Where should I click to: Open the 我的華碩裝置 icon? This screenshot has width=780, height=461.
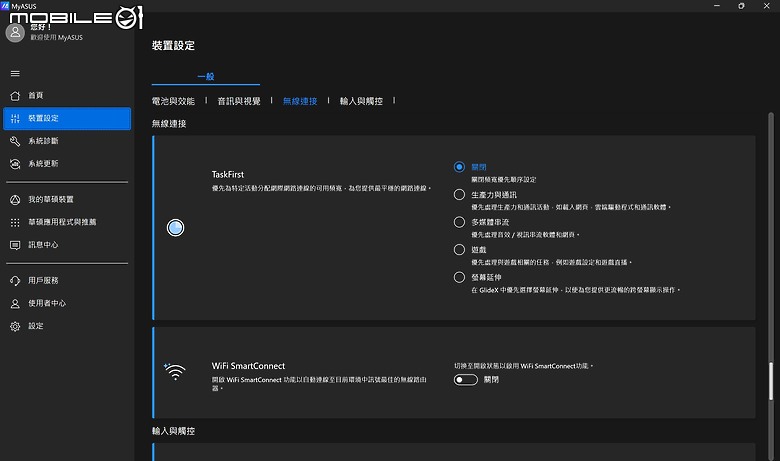(15, 199)
